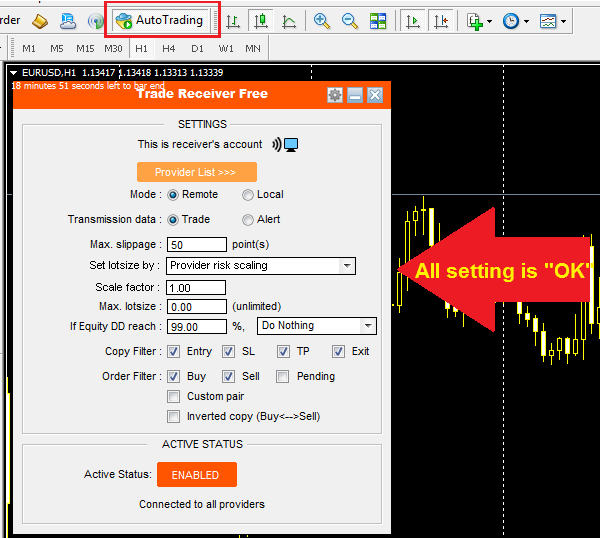Image resolution: width=600 pixels, height=538 pixels.
Task: Toggle the Entry copy filter checkbox
Action: [x=173, y=352]
